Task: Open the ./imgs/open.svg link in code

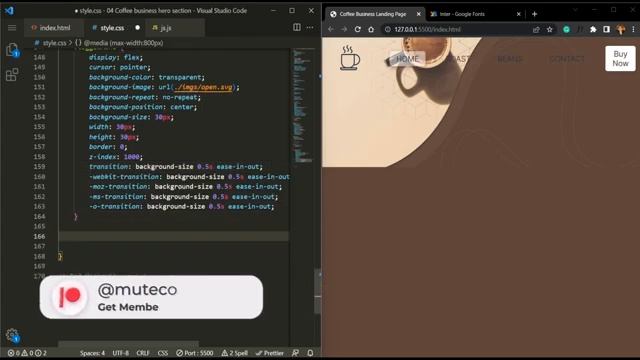Action: click(203, 87)
